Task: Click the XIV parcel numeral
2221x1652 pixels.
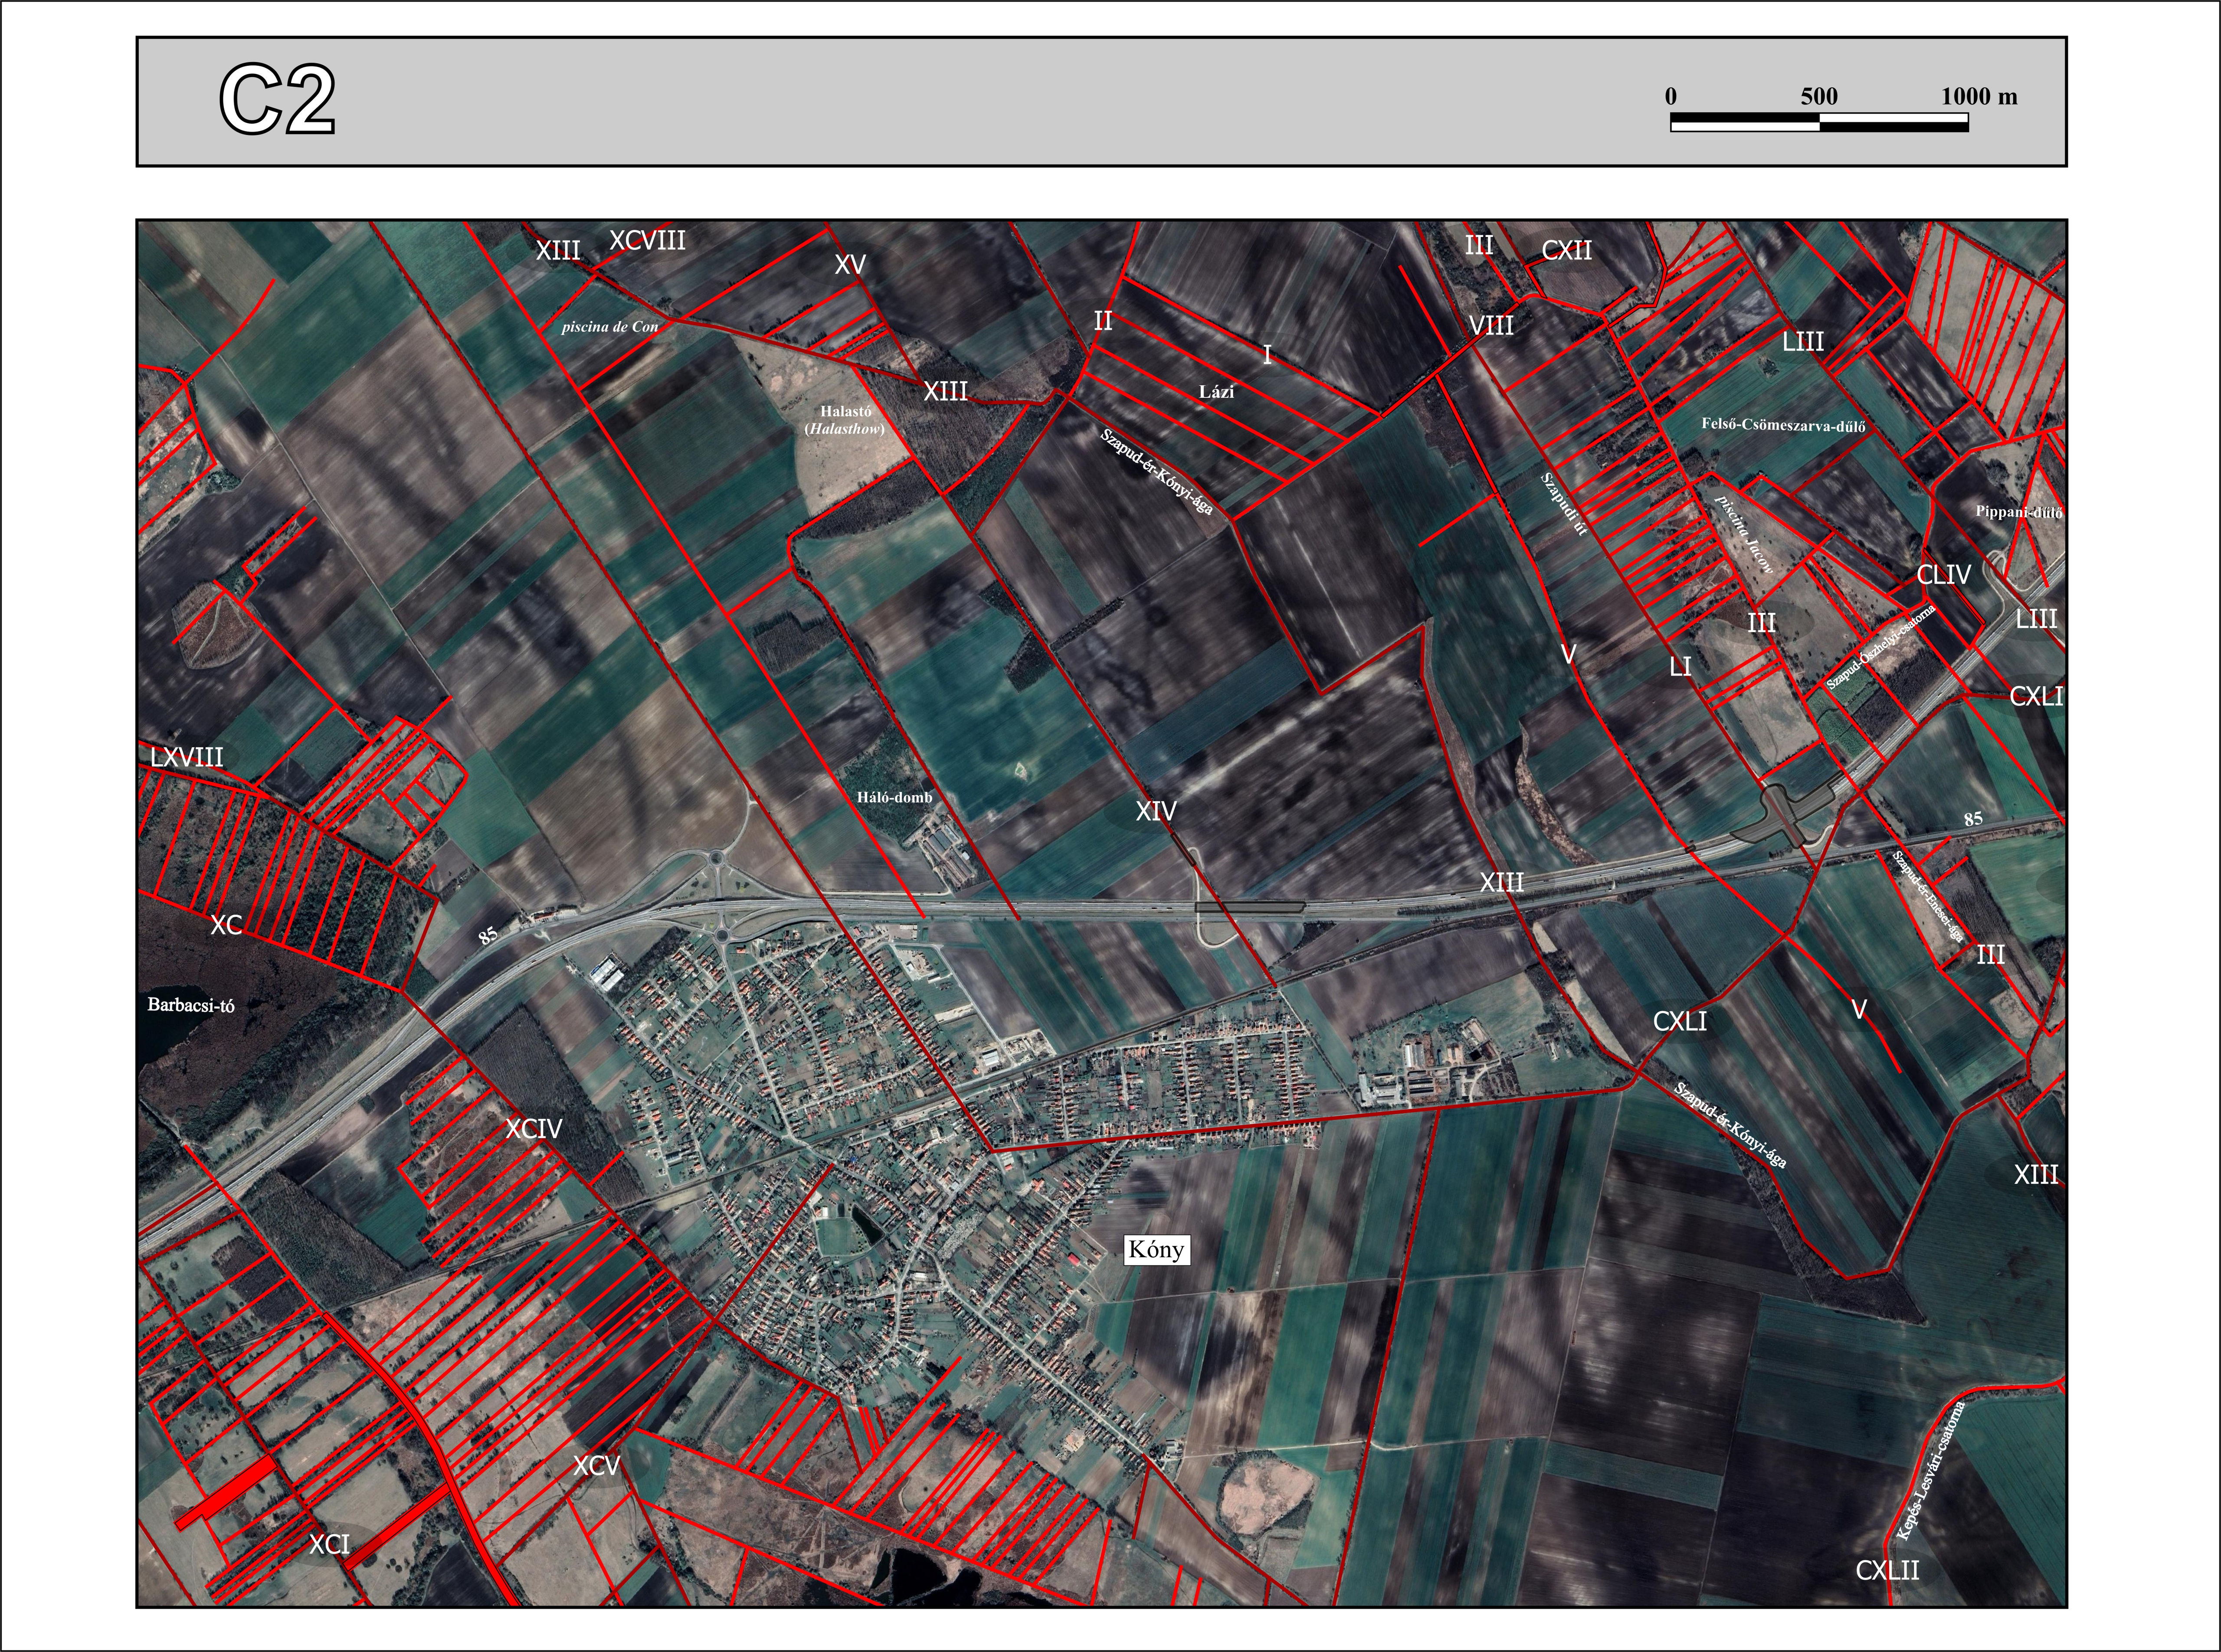Action: [1156, 811]
